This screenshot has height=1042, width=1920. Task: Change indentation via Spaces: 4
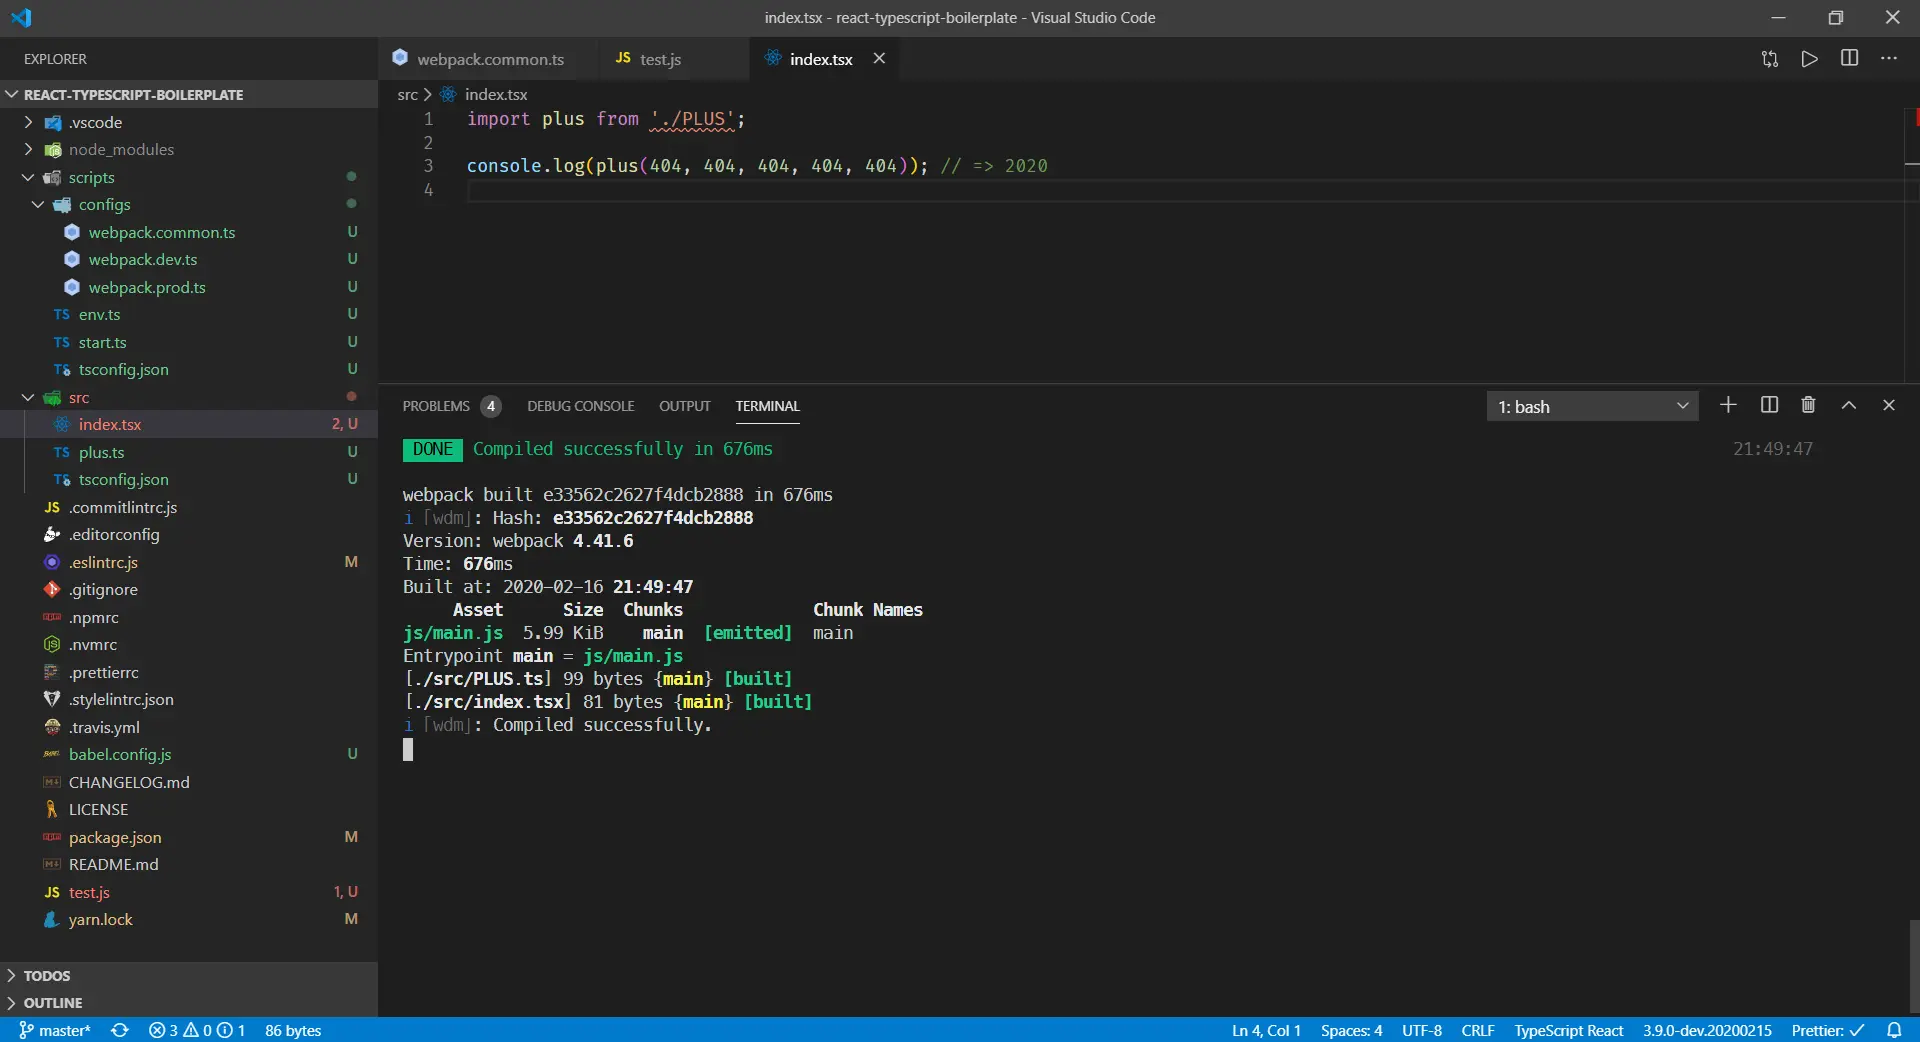coord(1351,1030)
